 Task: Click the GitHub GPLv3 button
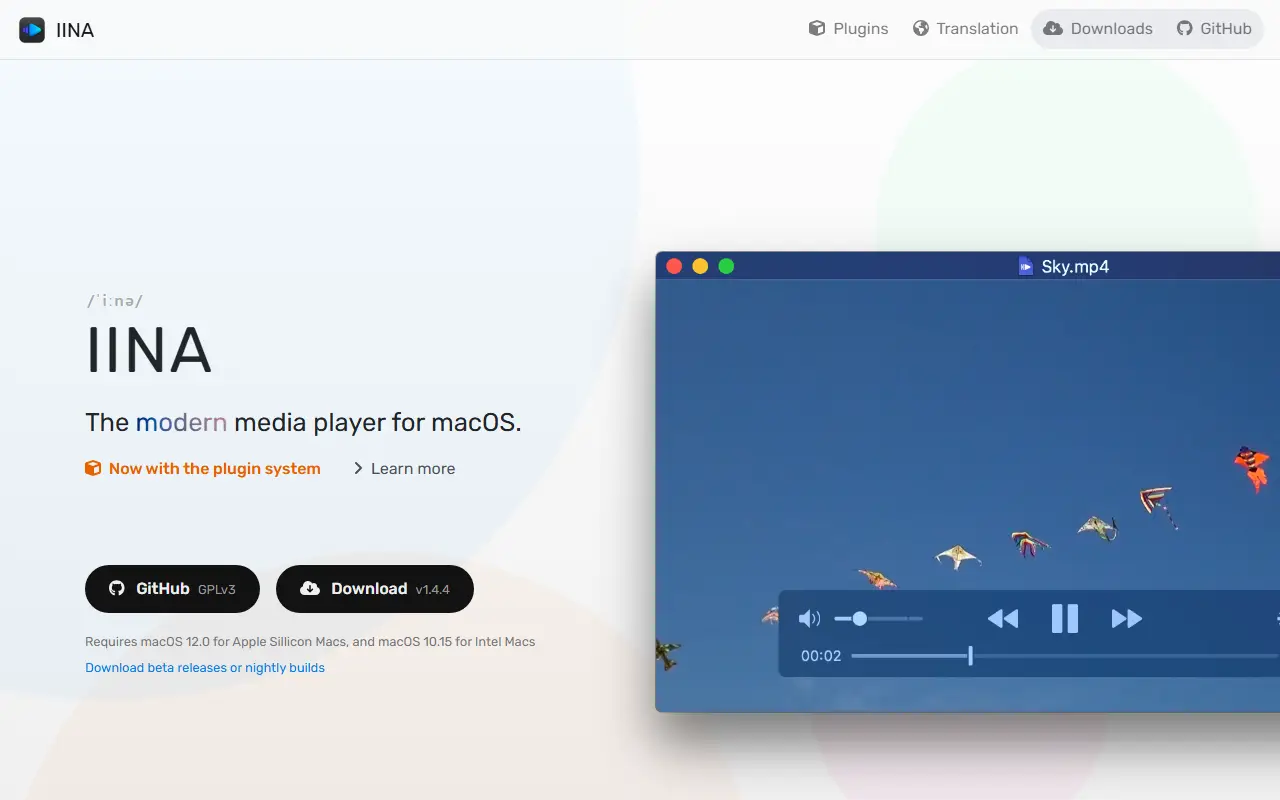coord(172,589)
